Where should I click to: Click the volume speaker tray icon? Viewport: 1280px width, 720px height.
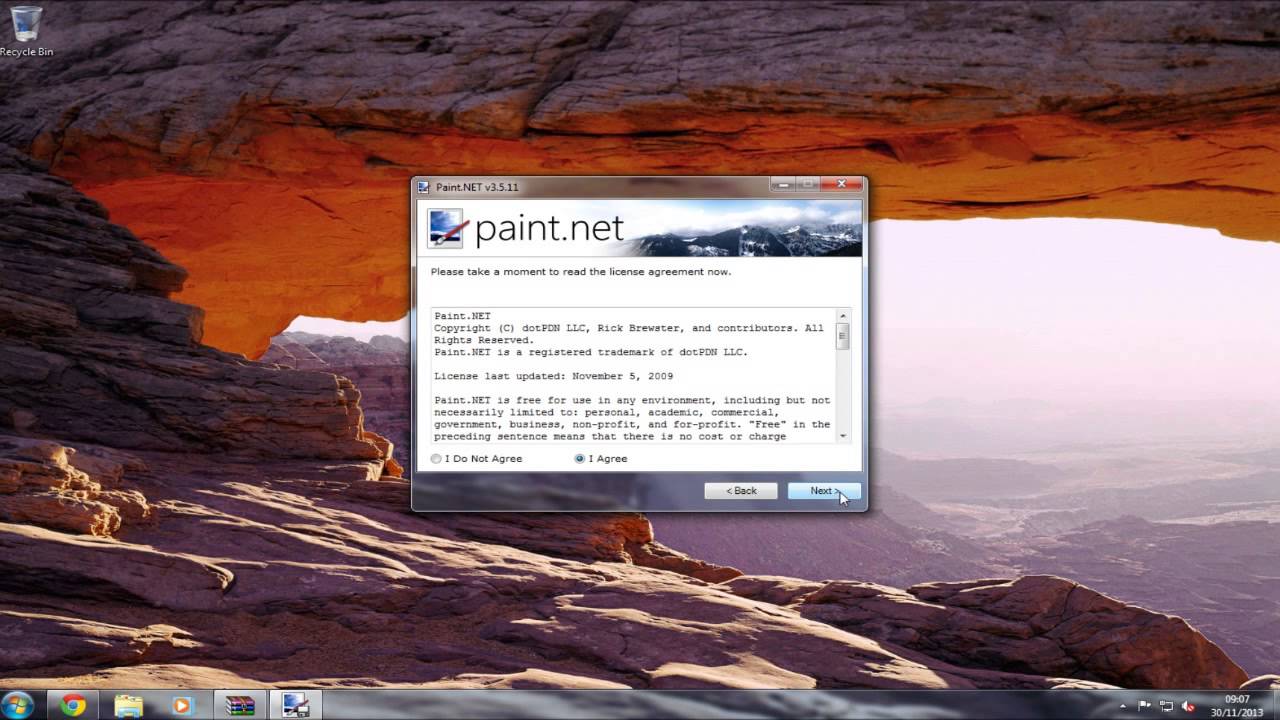tap(1188, 706)
